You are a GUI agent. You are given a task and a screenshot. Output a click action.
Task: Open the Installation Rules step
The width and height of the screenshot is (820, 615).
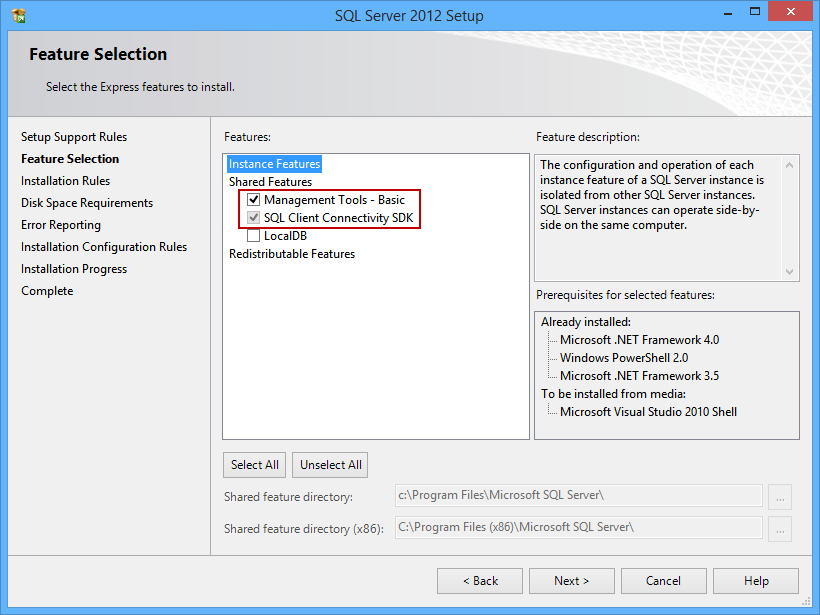click(x=65, y=180)
